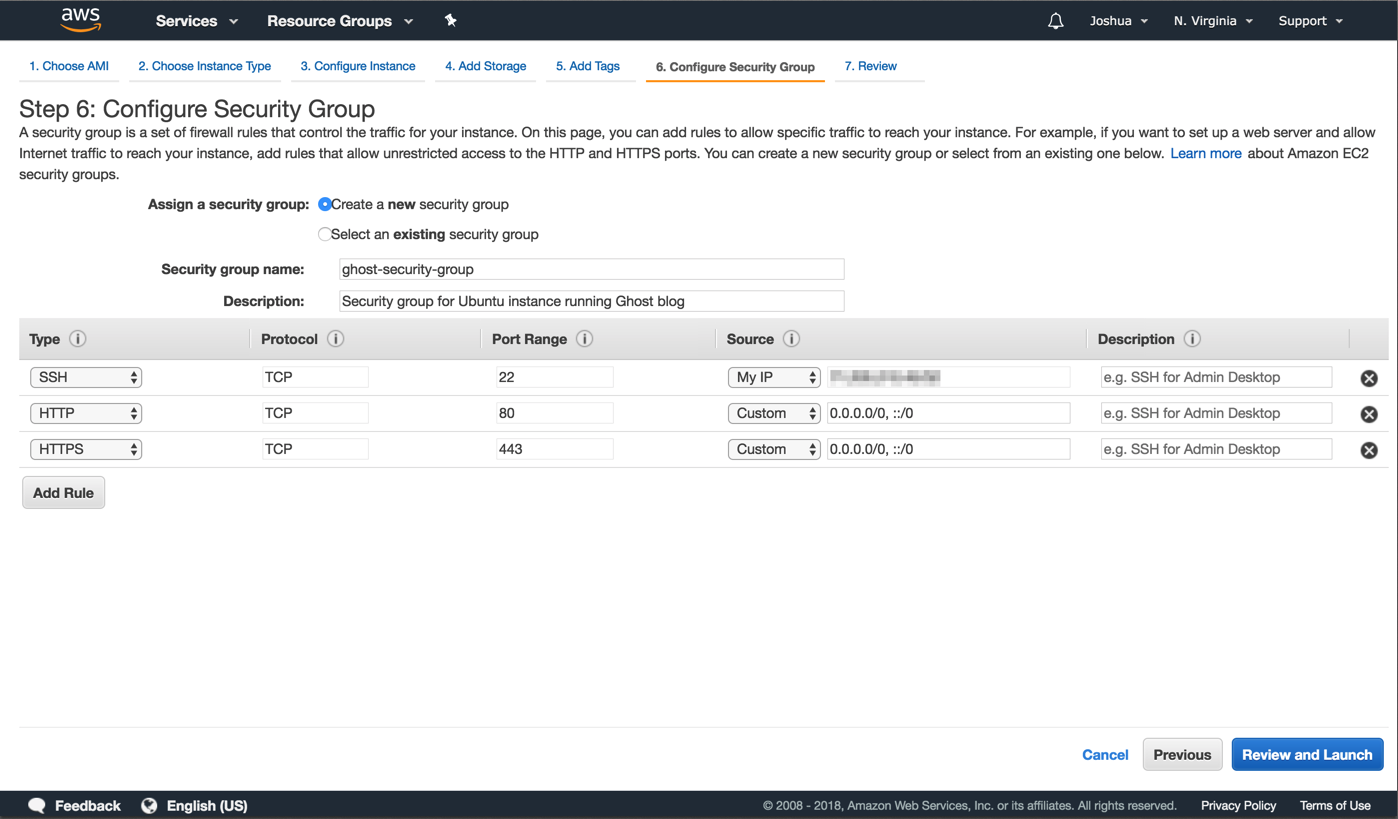
Task: Switch to the '5. Add Tags' tab
Action: (x=590, y=66)
